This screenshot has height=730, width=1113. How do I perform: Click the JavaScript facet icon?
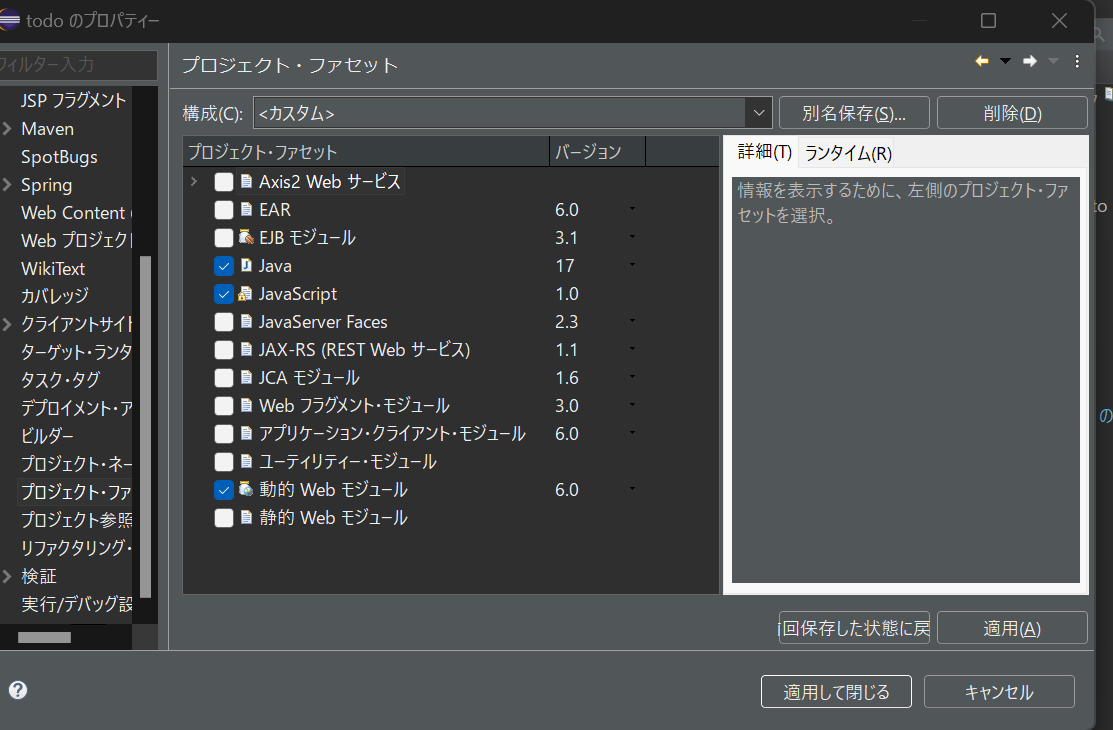(246, 294)
